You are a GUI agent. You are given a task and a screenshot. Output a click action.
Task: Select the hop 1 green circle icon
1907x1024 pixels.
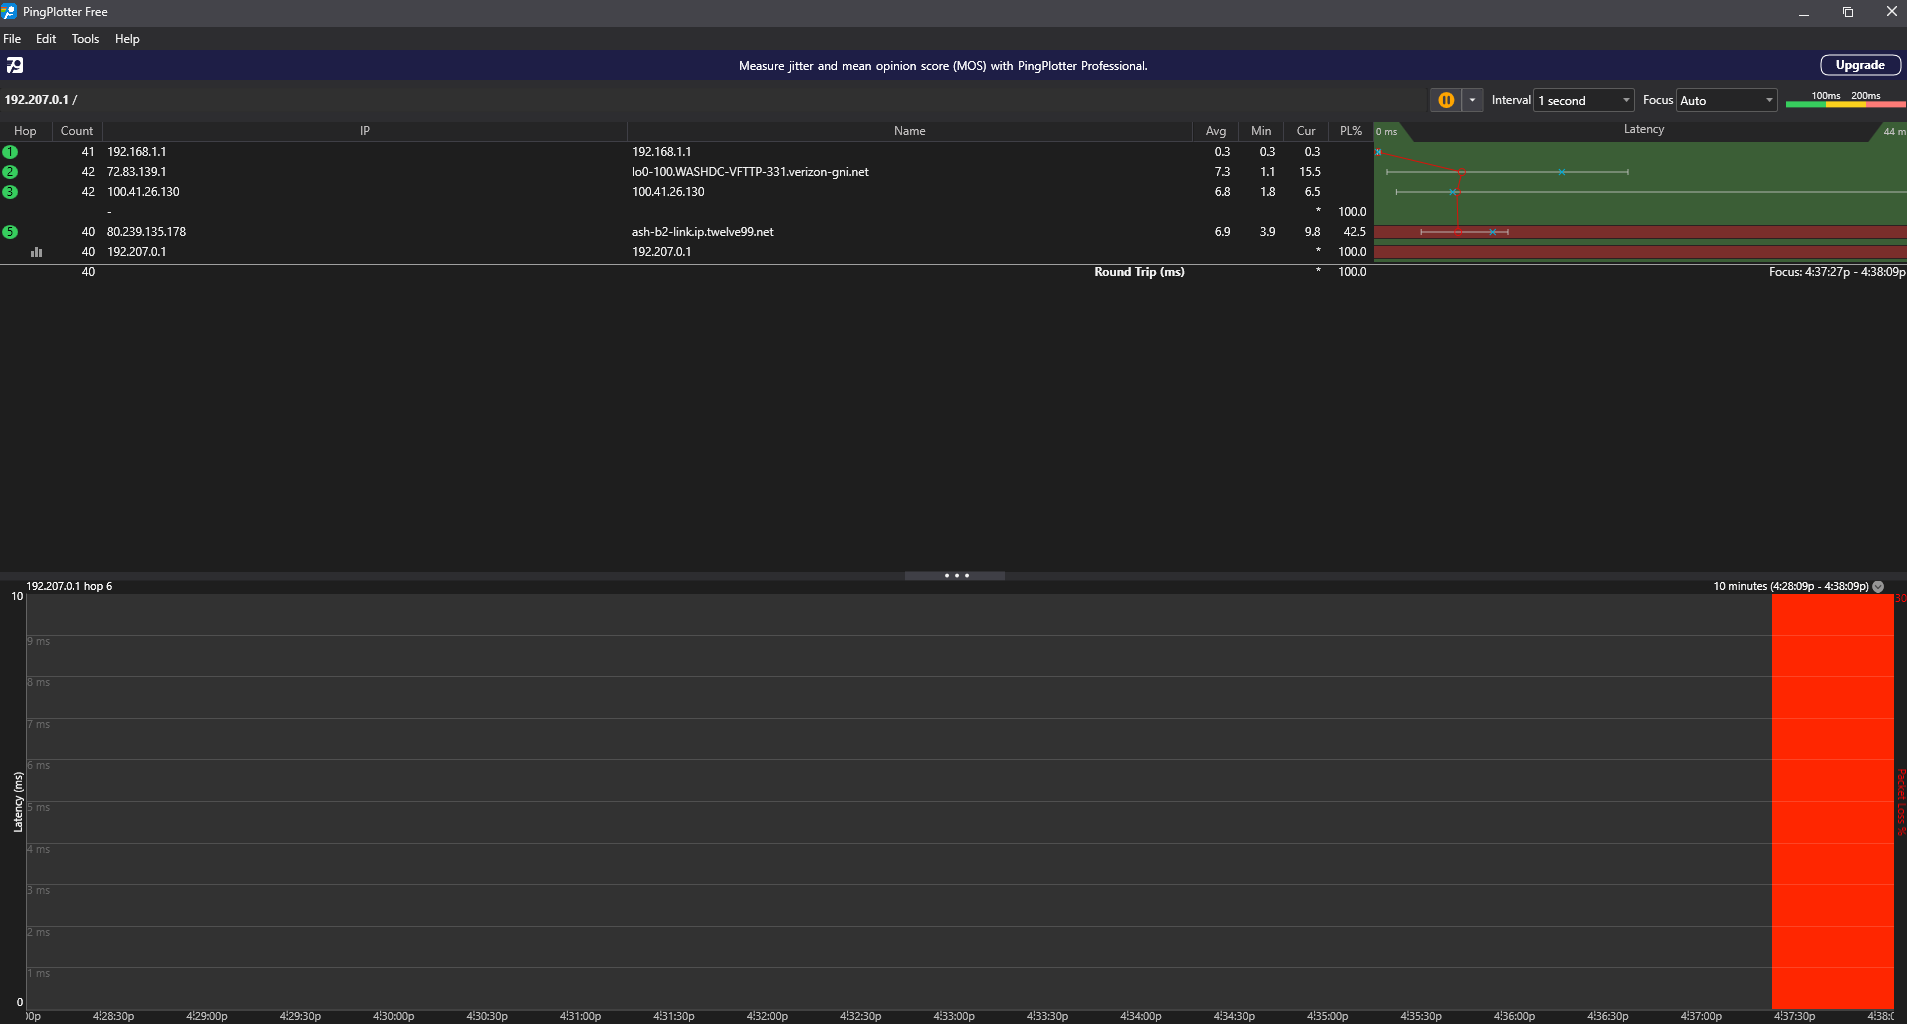10,152
